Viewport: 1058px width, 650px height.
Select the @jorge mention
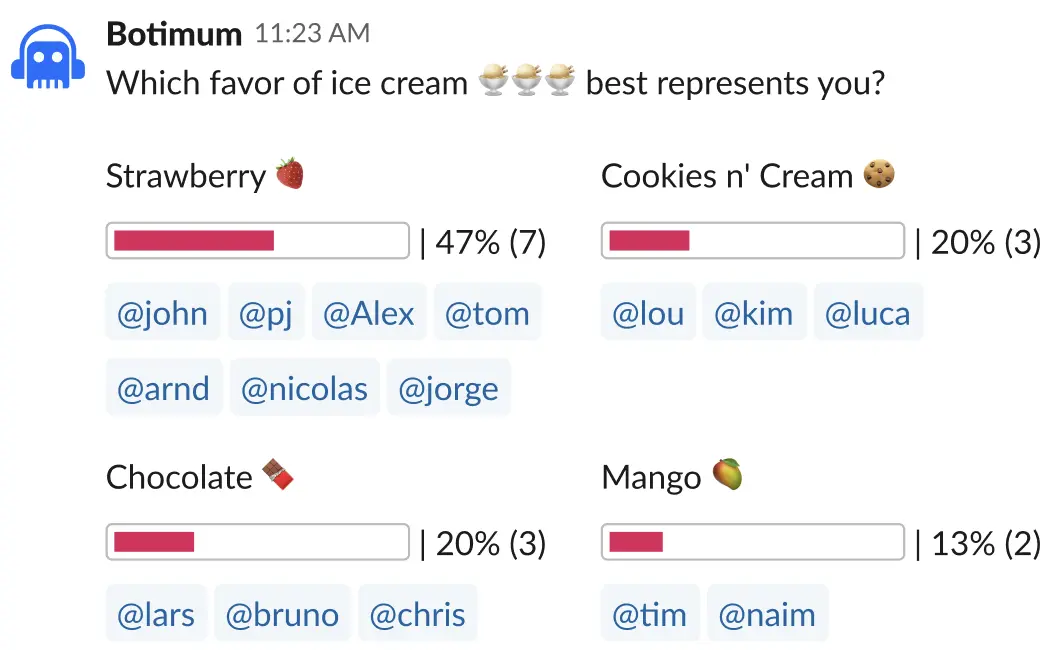click(x=449, y=387)
